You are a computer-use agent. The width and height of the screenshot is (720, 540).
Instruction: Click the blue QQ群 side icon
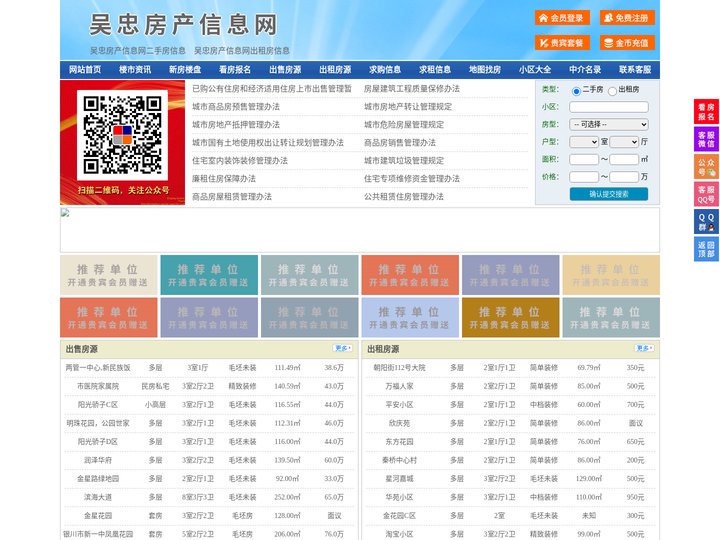(706, 222)
